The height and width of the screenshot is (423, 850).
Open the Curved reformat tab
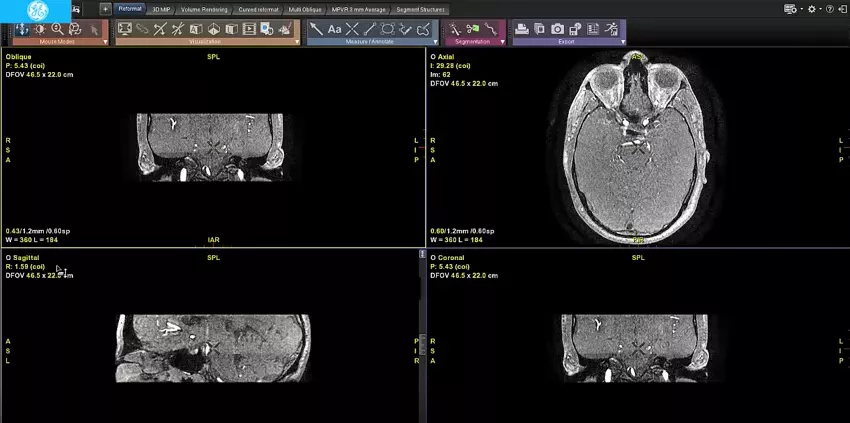(x=257, y=9)
